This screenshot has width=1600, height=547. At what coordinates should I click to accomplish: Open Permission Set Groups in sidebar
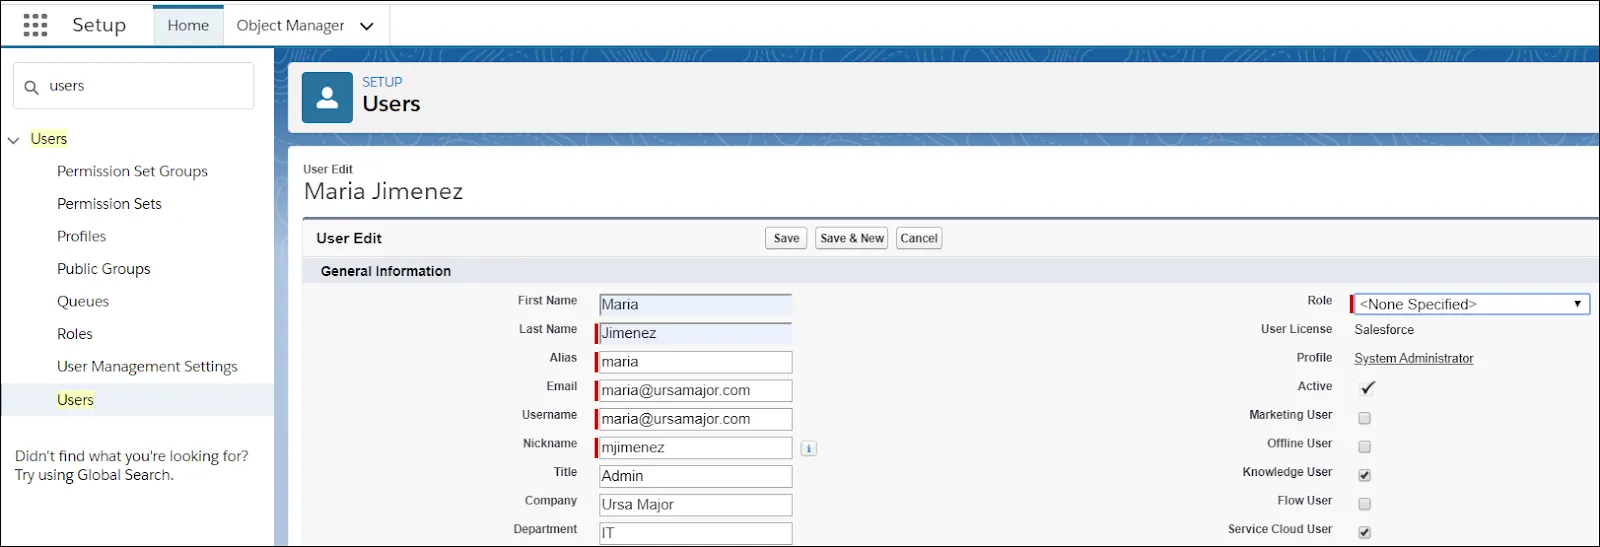[x=132, y=171]
